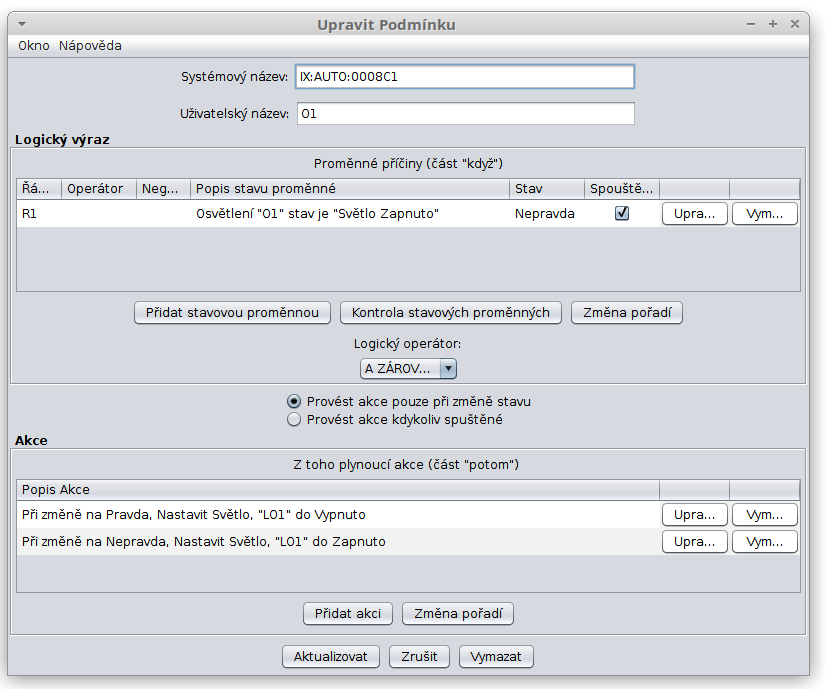Toggle the trigger checkbox in row R1

[x=622, y=213]
